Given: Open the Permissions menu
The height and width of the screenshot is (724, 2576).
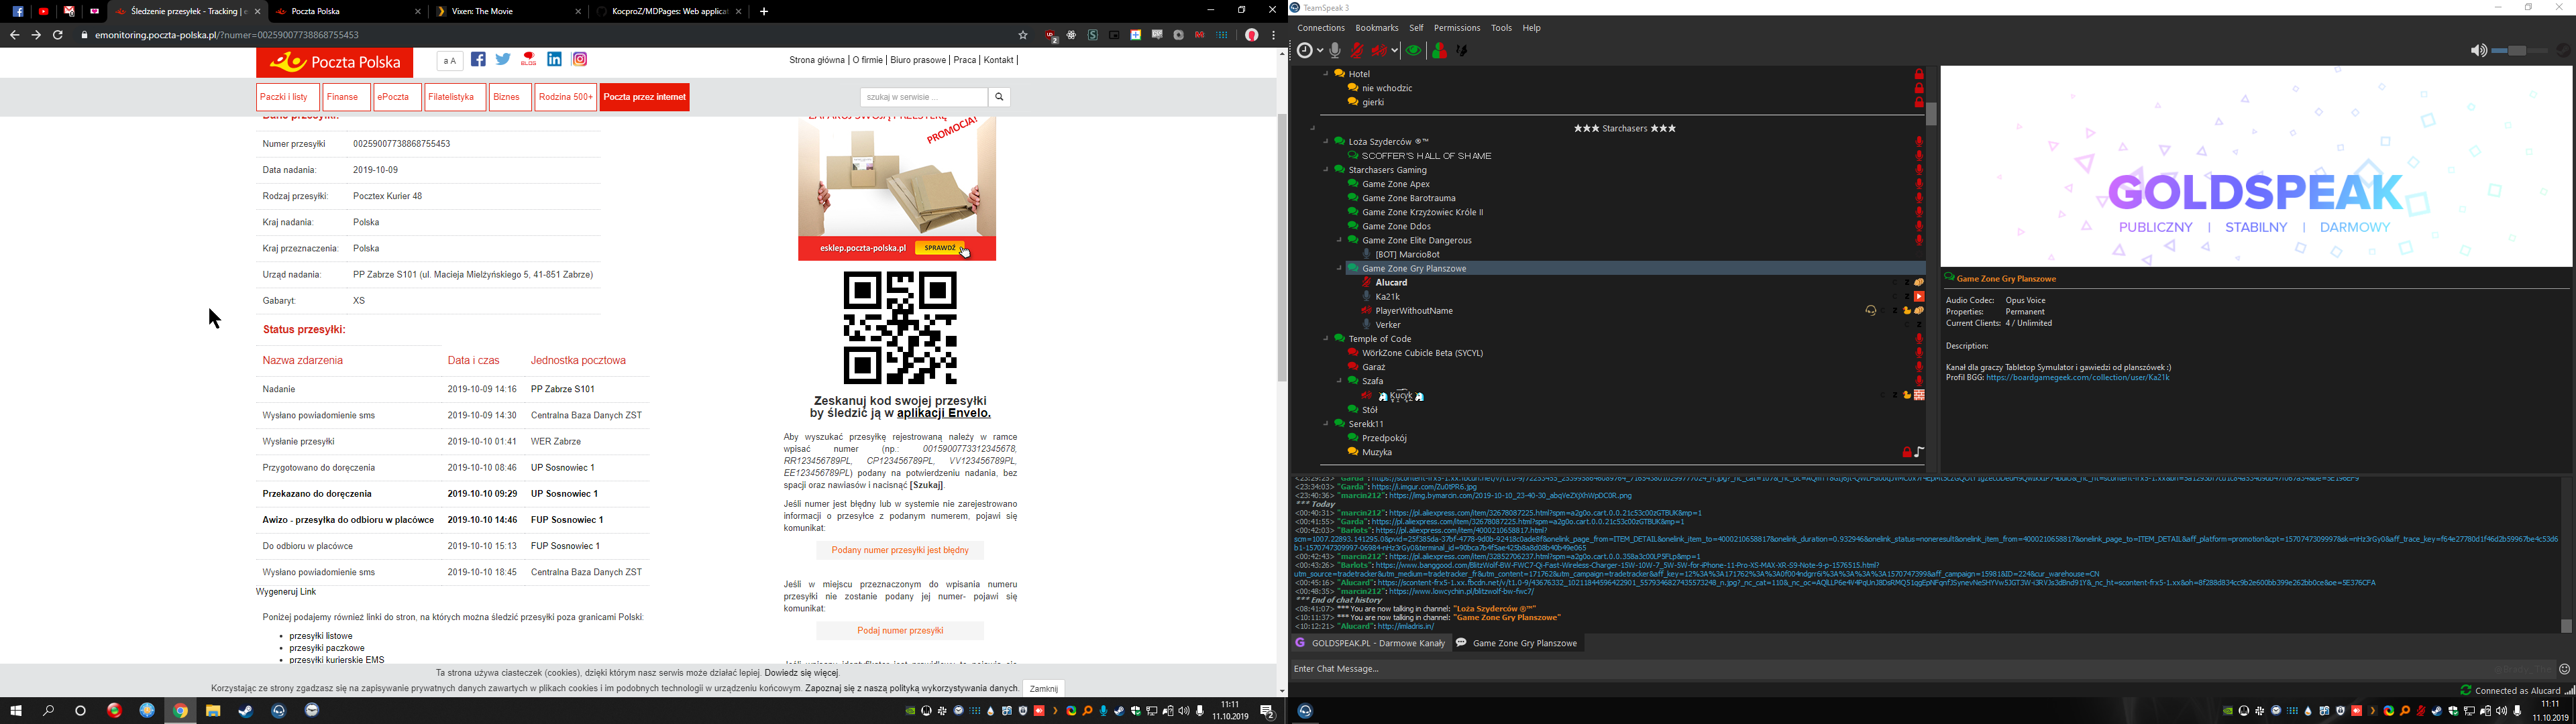Looking at the screenshot, I should pos(1456,28).
